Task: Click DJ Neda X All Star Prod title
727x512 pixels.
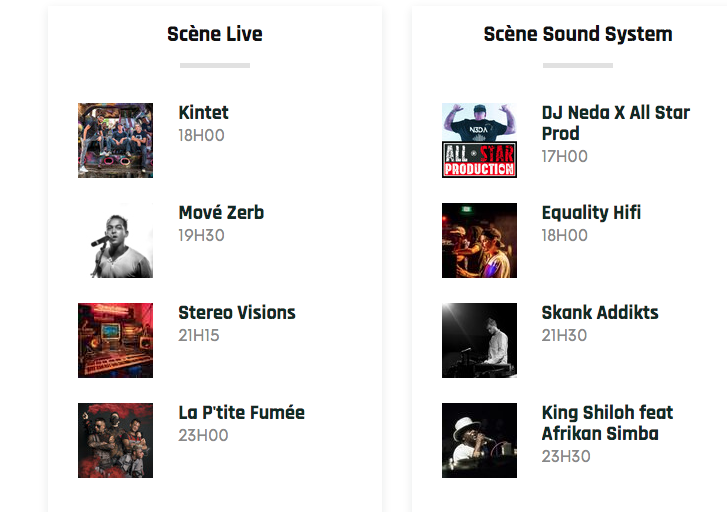Action: 616,123
